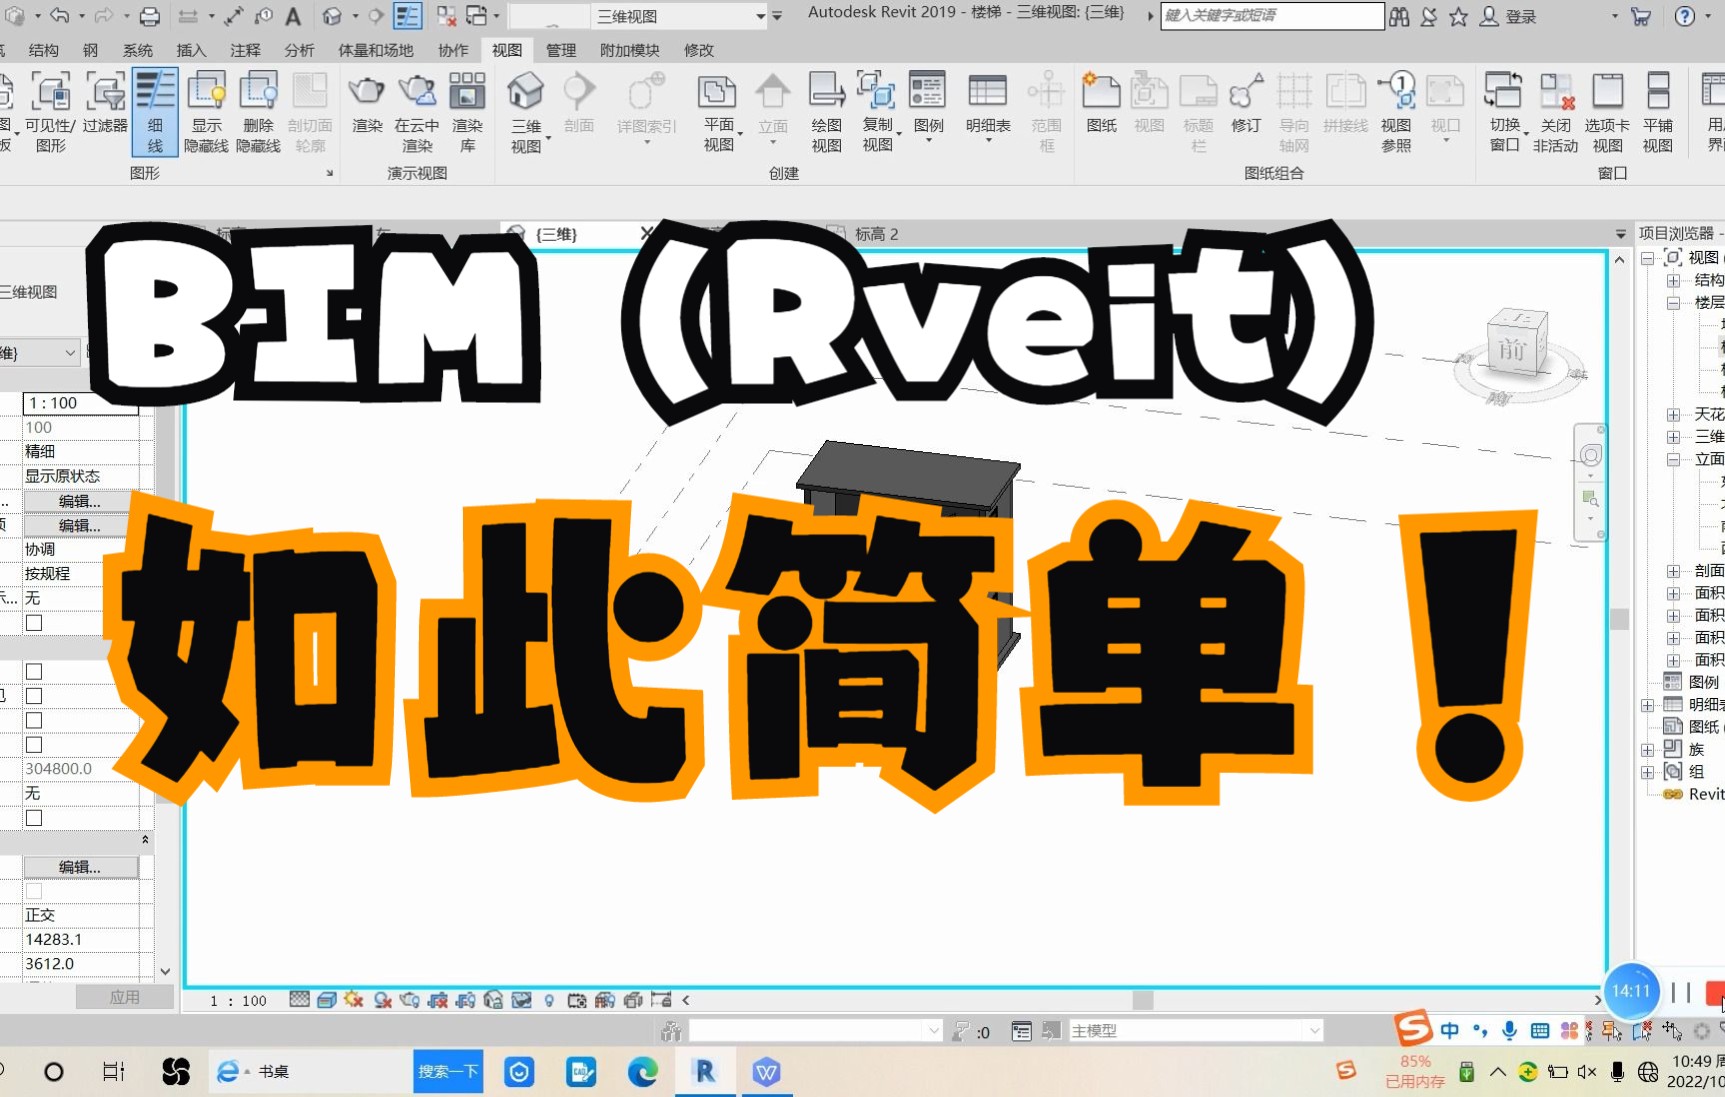Toggle the checkbox below the 无 row
1725x1097 pixels.
(34, 623)
